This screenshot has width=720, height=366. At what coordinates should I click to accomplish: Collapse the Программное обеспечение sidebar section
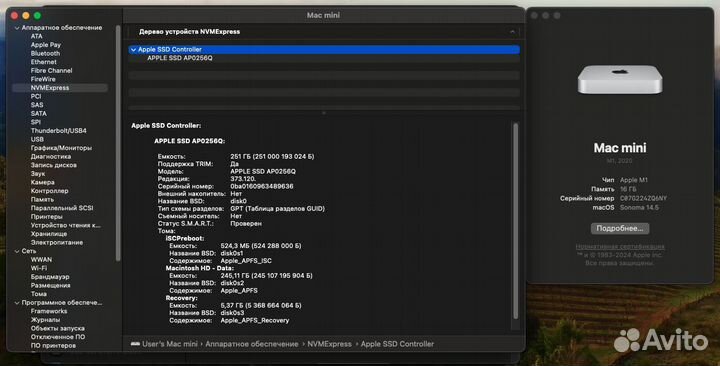(17, 303)
